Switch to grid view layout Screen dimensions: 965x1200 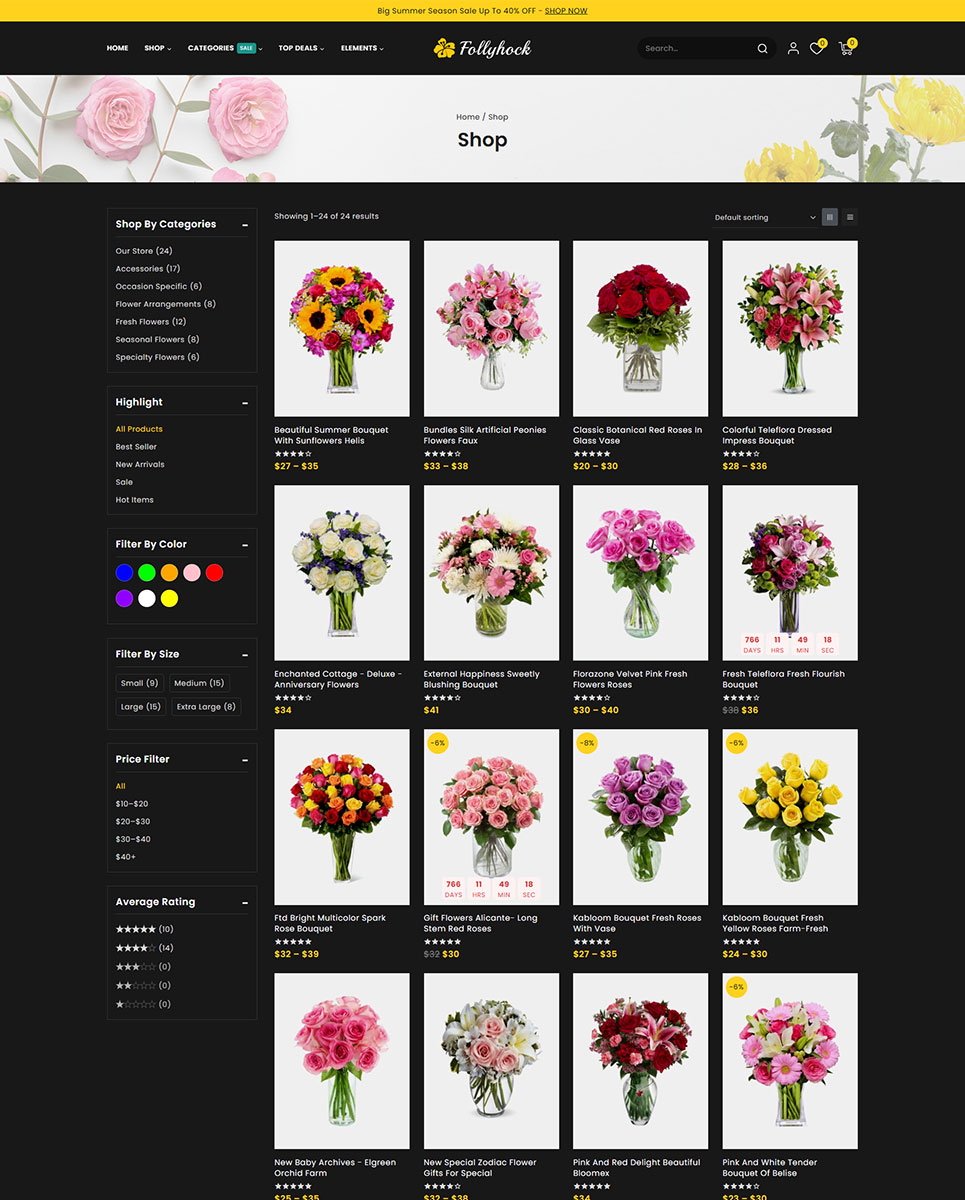(x=829, y=217)
